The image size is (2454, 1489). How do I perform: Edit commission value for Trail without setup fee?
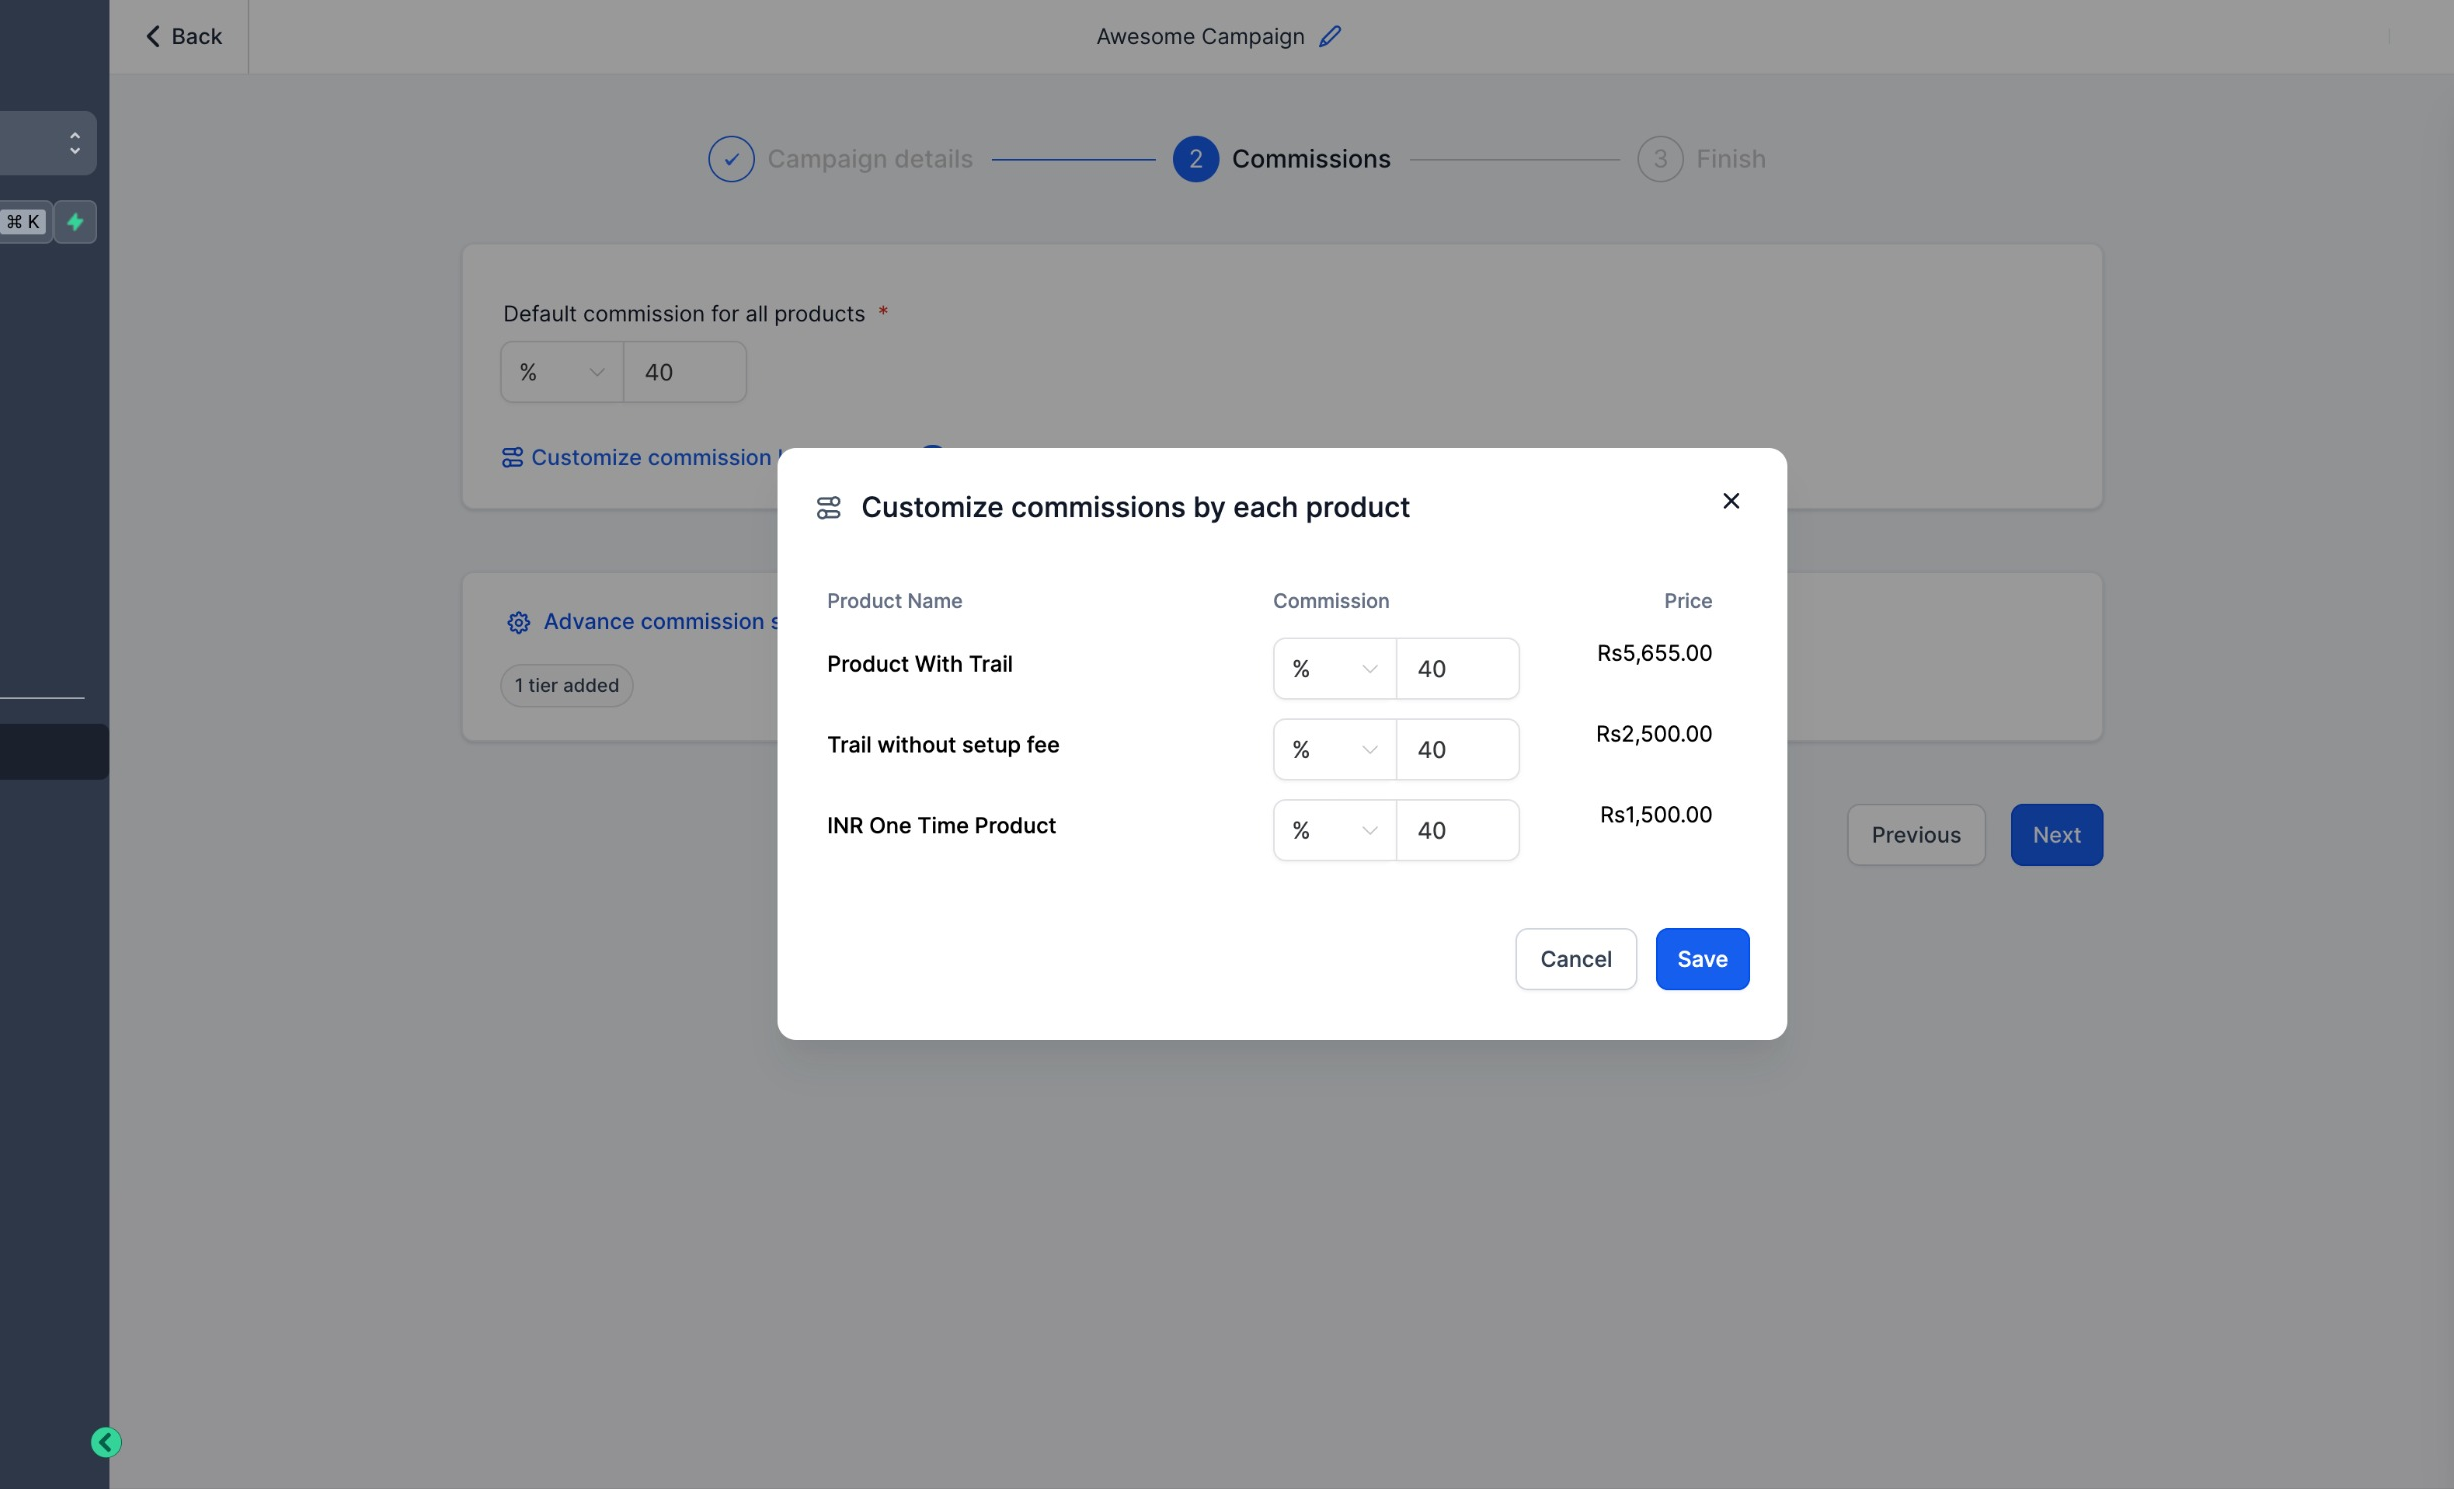point(1457,750)
